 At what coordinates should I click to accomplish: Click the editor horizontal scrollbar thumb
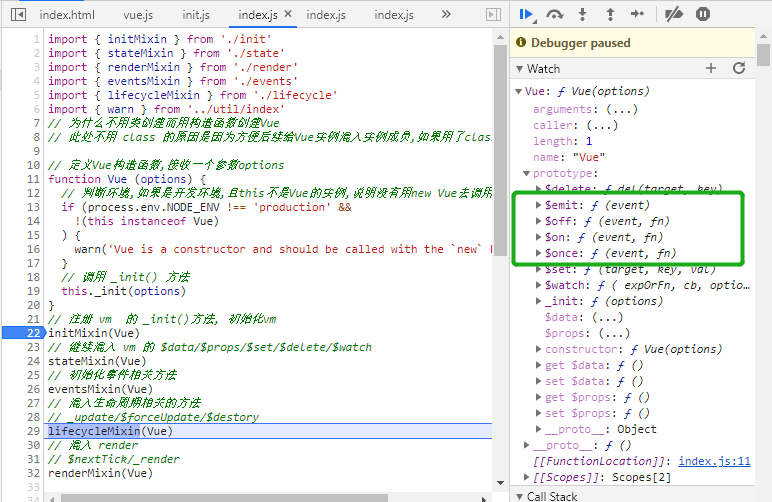point(224,498)
